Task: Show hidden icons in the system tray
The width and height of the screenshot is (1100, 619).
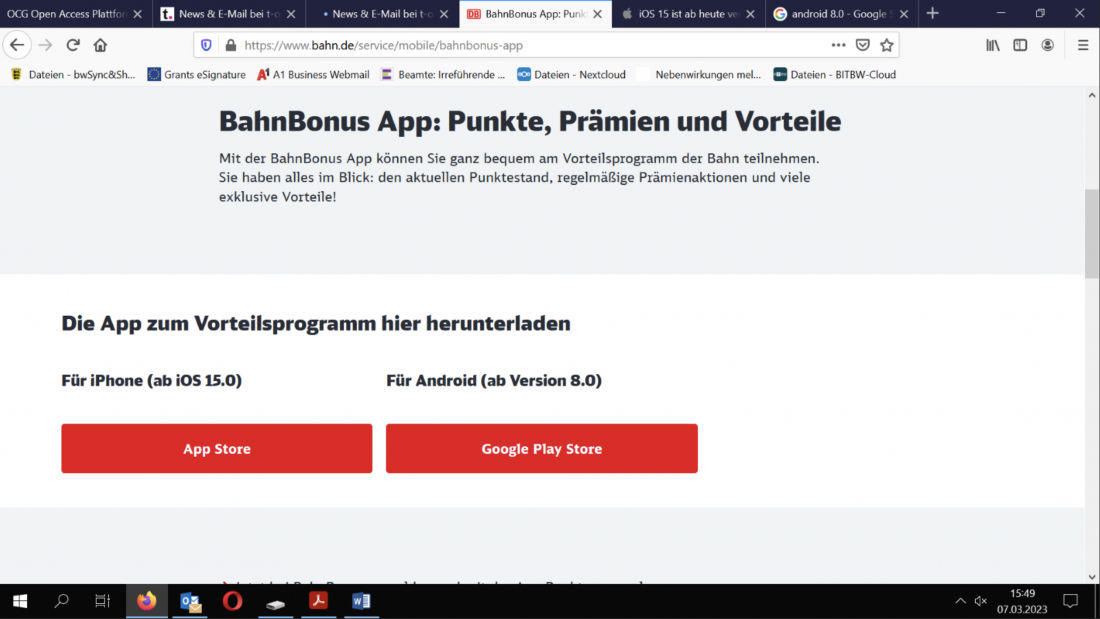Action: tap(959, 600)
